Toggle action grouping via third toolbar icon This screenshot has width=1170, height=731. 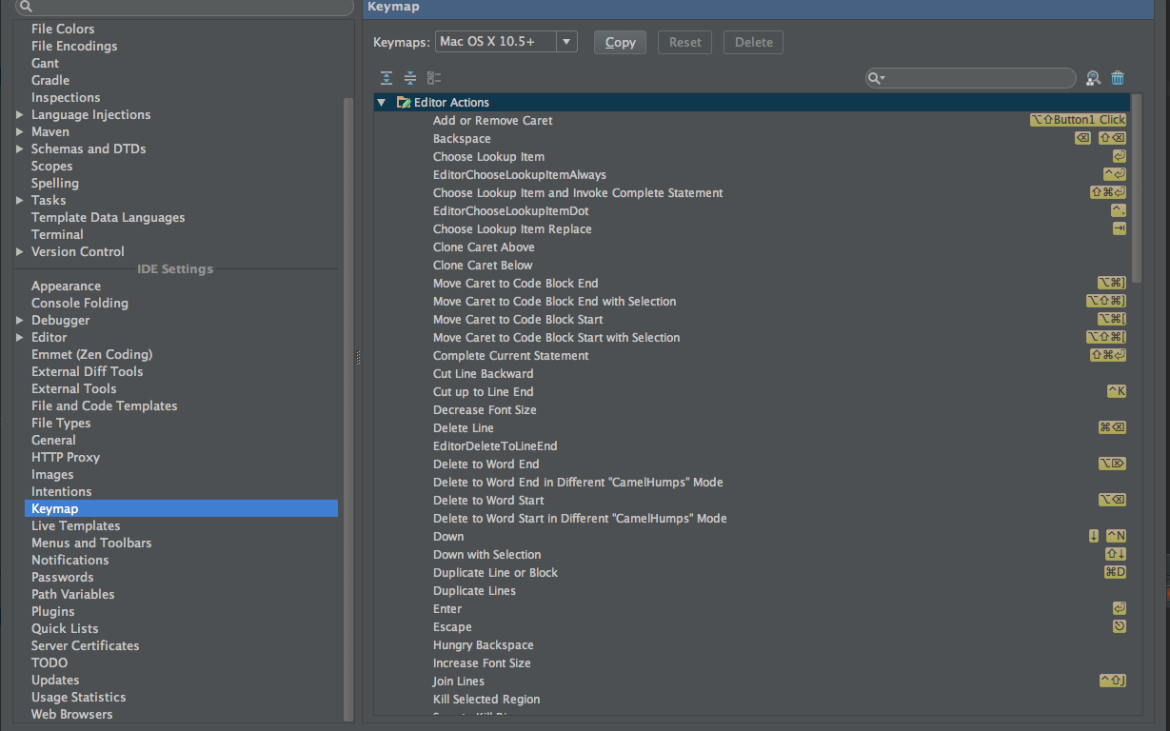pos(434,77)
